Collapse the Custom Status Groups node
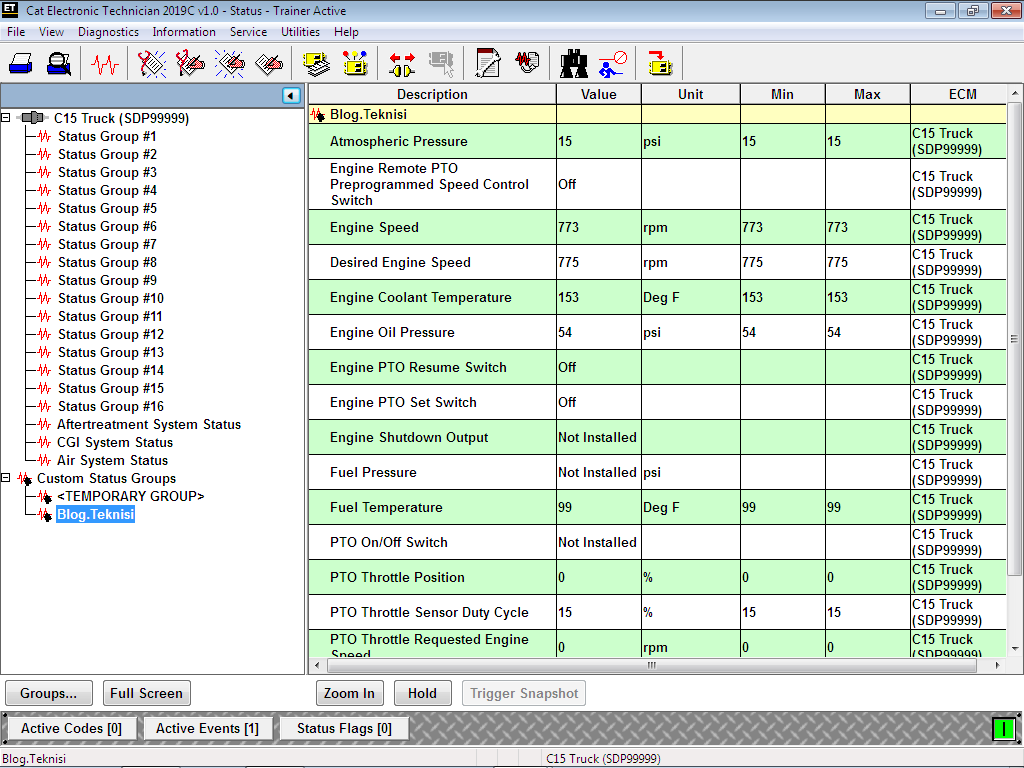The height and width of the screenshot is (768, 1024). pyautogui.click(x=7, y=478)
